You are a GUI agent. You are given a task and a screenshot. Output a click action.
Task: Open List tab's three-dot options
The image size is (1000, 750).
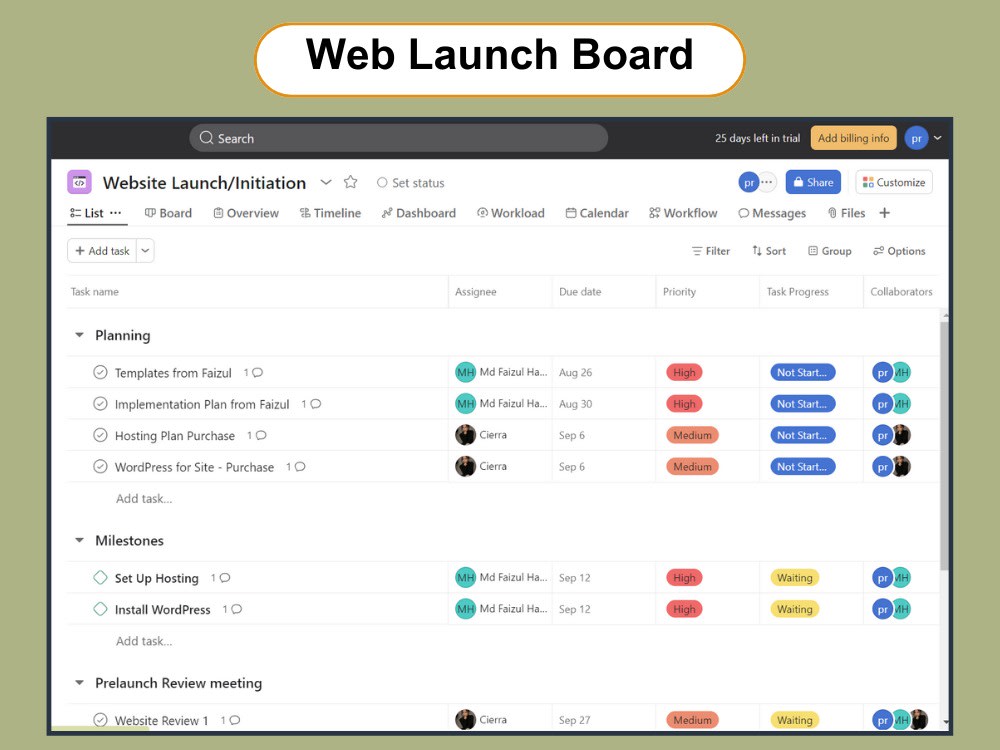(x=115, y=213)
